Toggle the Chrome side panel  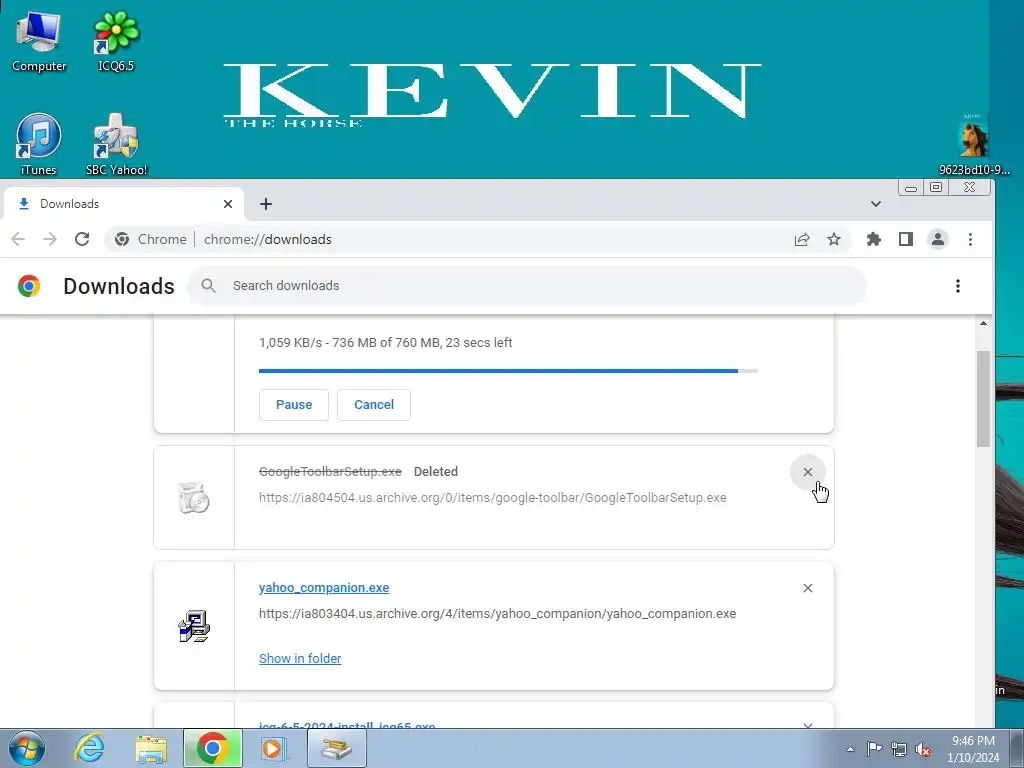(x=906, y=239)
